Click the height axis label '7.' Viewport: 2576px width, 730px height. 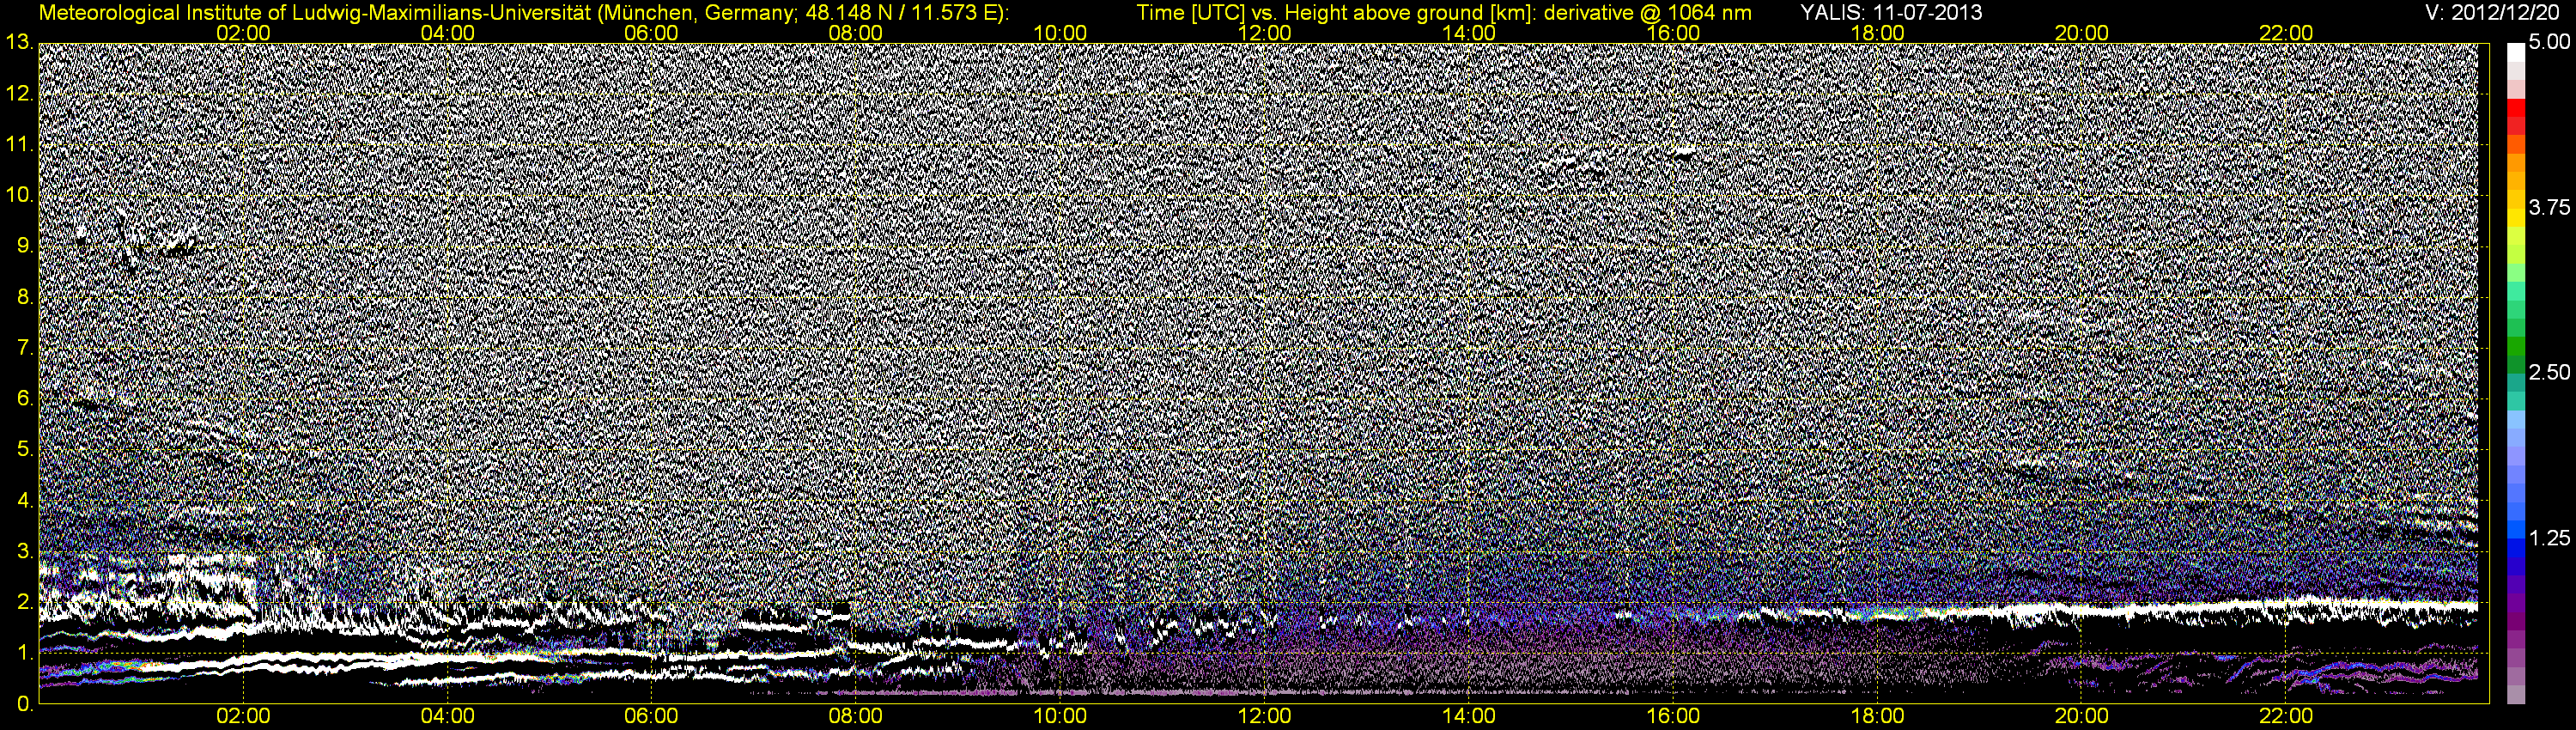[24, 348]
